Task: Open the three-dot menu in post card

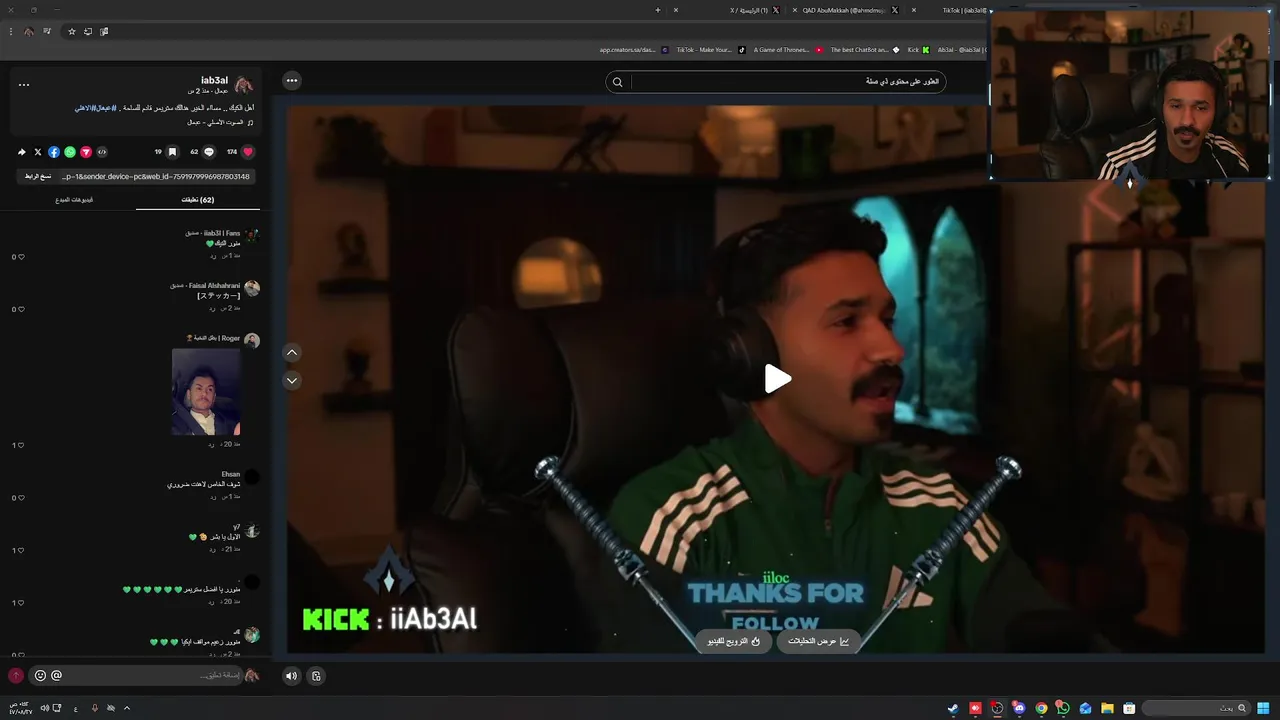Action: 24,85
